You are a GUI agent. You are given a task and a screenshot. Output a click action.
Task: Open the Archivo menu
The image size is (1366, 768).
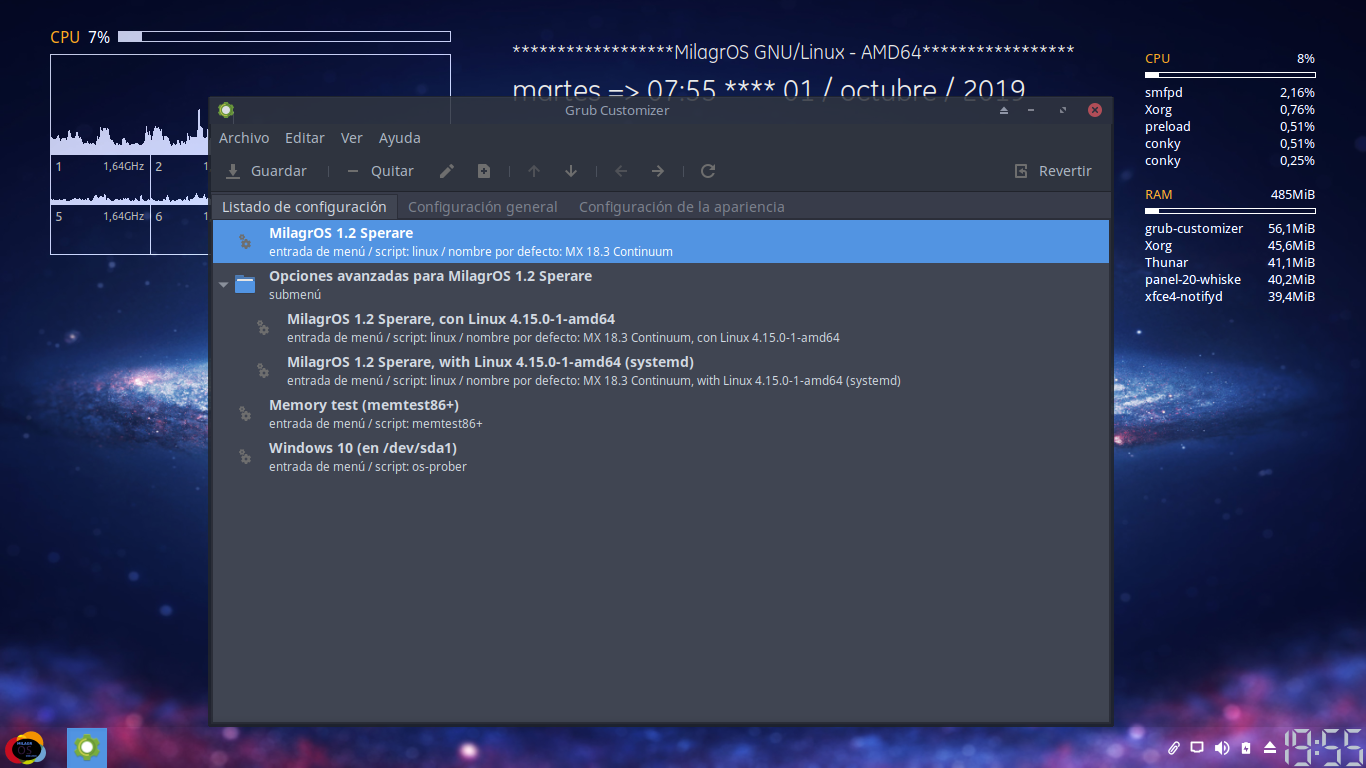click(244, 138)
